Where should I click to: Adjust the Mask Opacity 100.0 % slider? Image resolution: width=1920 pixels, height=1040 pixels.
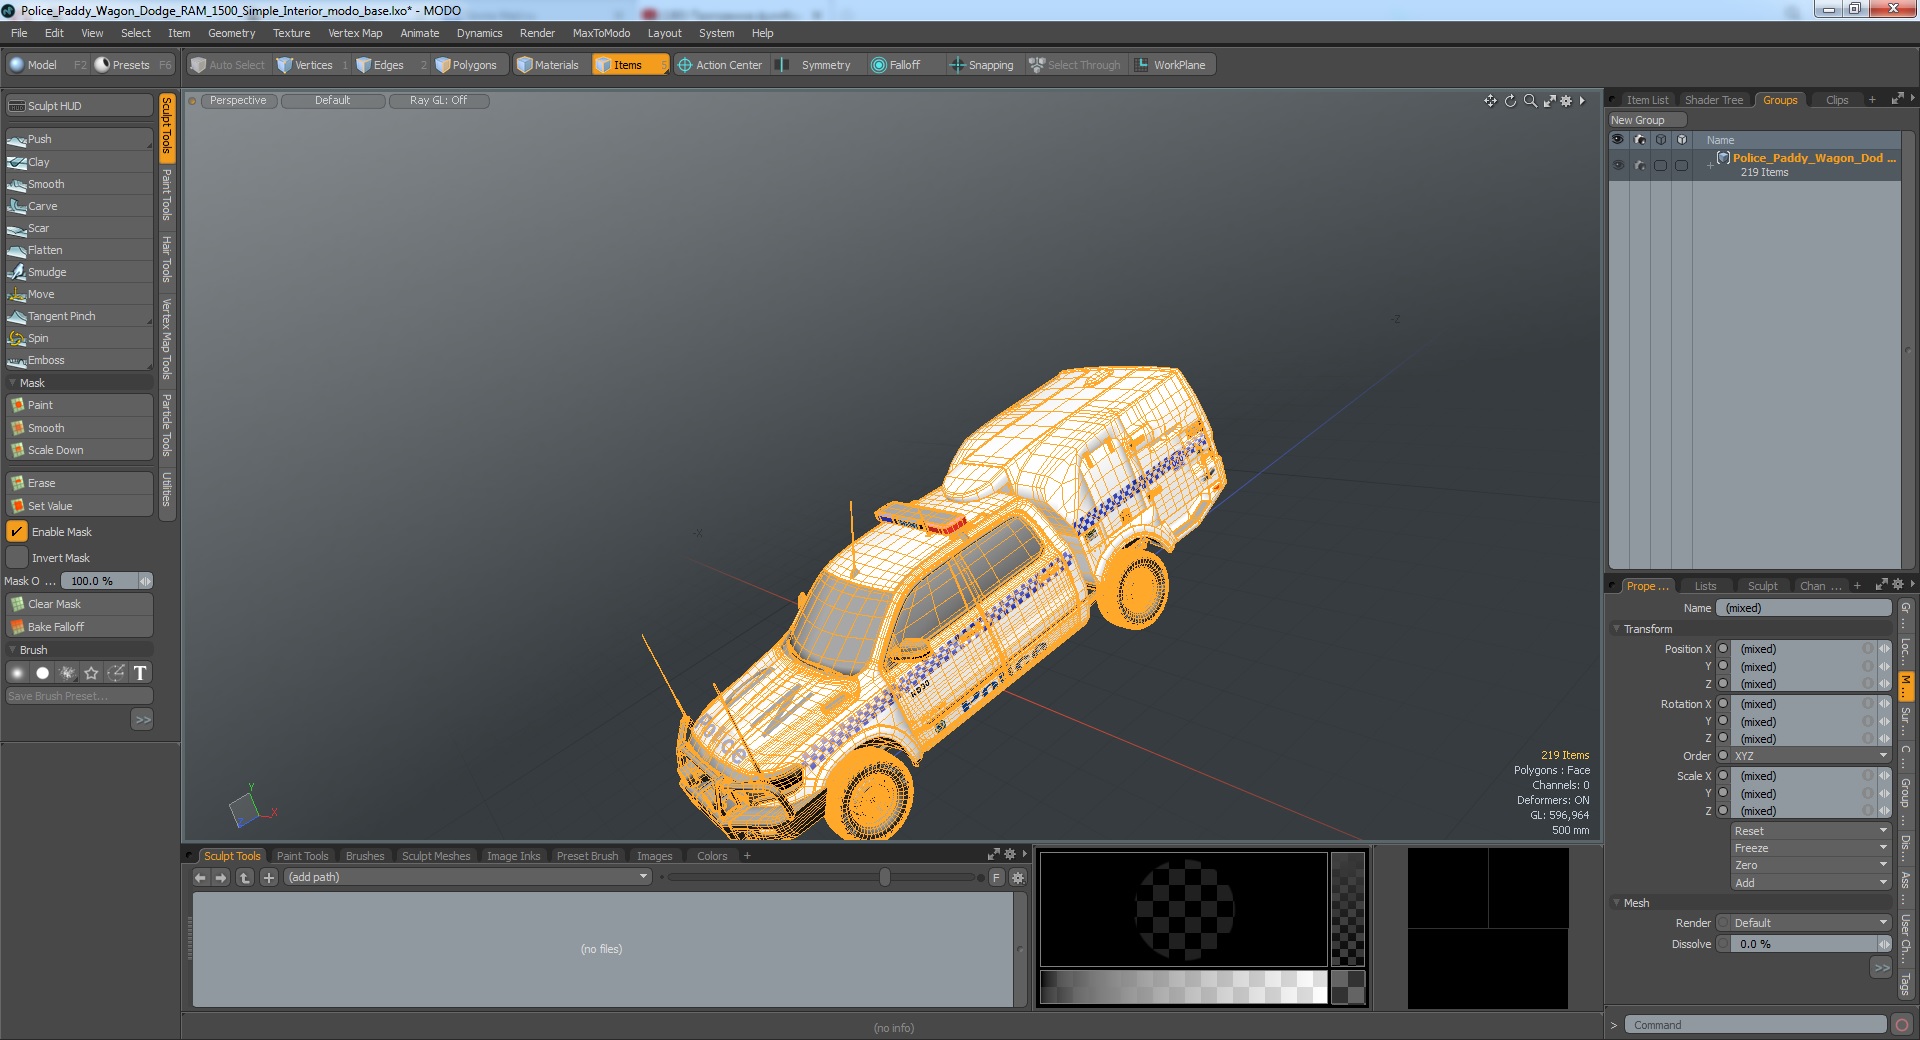[x=106, y=581]
